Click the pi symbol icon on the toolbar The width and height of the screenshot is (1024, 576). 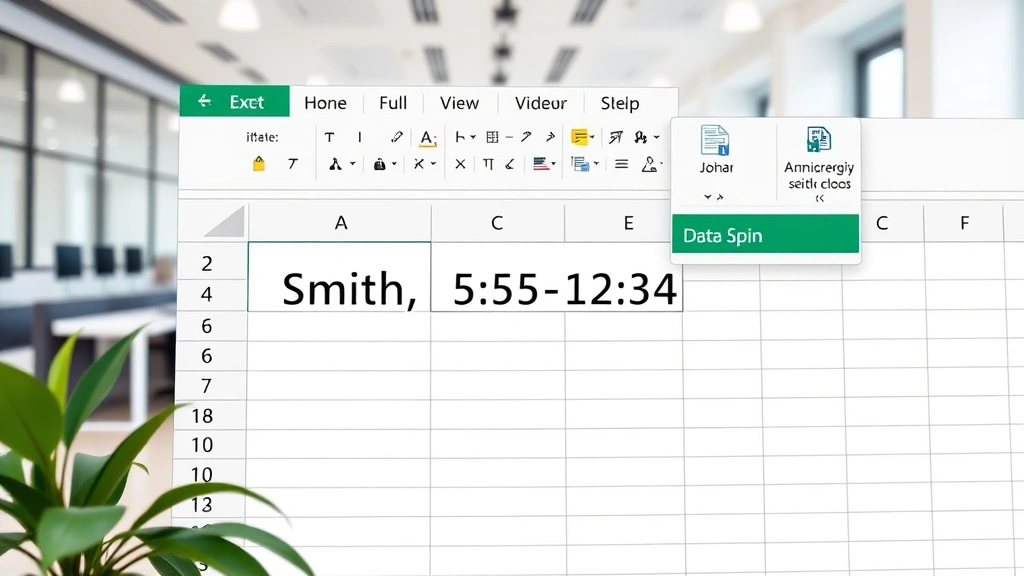click(489, 163)
